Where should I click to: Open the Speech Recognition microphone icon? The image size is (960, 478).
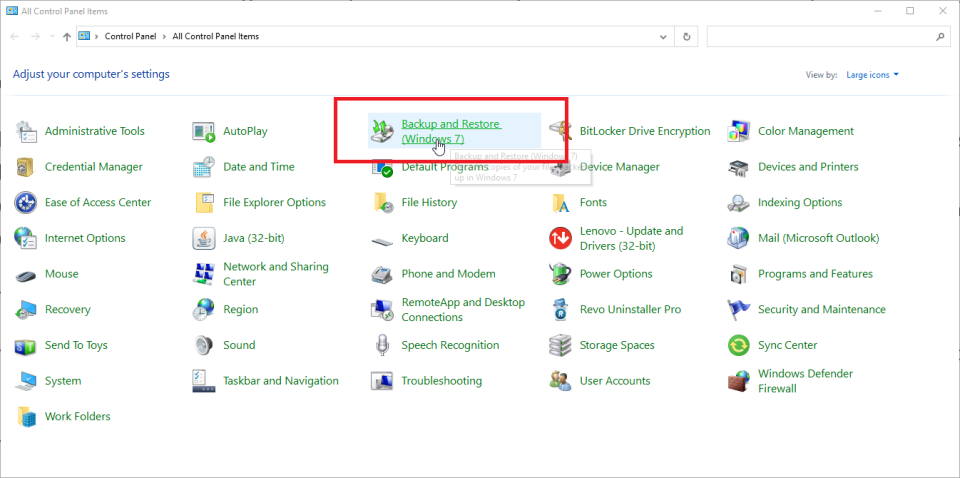(383, 345)
